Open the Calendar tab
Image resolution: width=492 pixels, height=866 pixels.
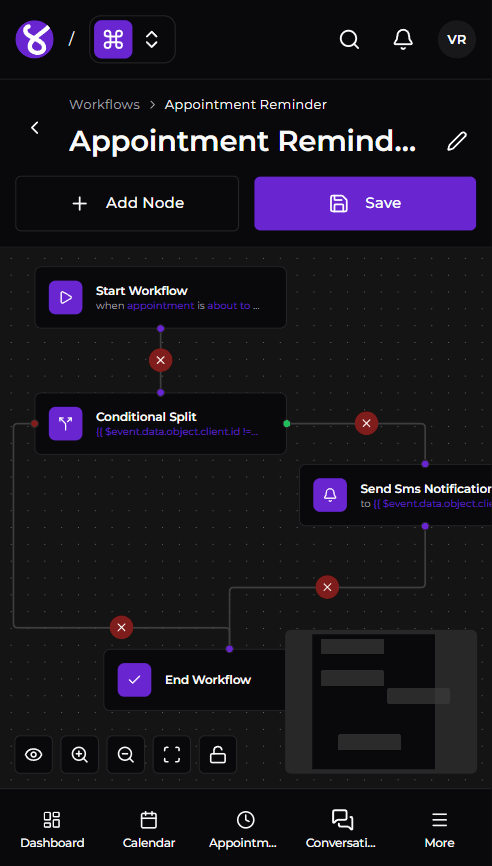pyautogui.click(x=149, y=830)
